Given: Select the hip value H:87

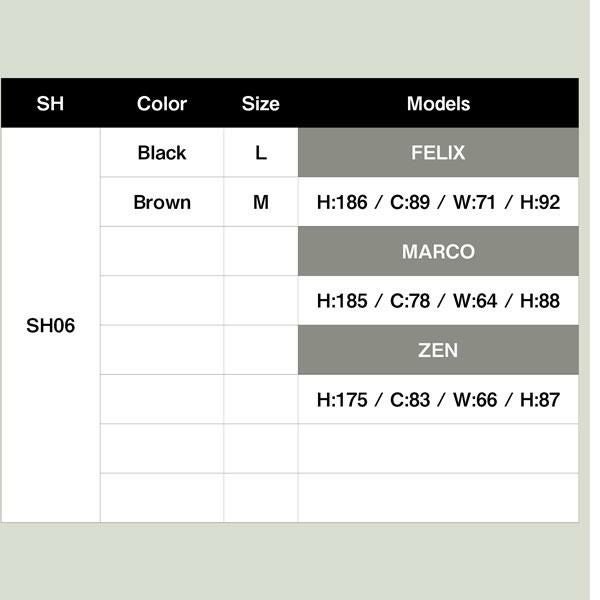Looking at the screenshot, I should (x=540, y=400).
